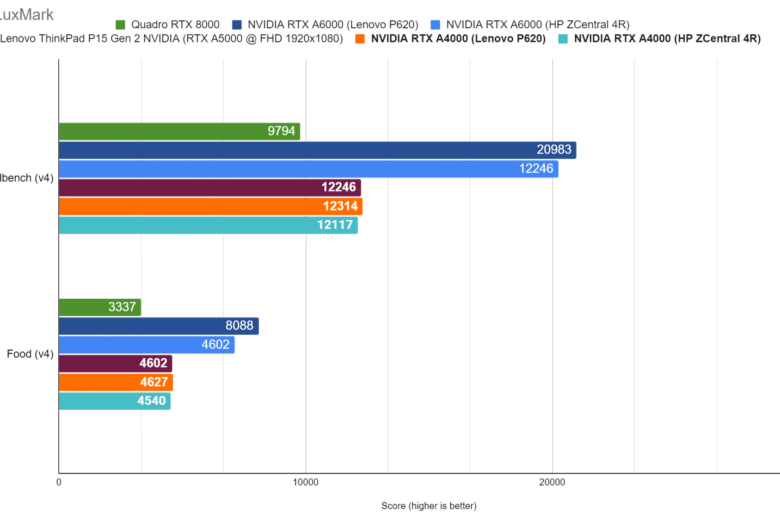Viewport: 780px width, 516px height.
Task: Click the teal A4000 HP ZCentral legend swatch
Action: (x=563, y=39)
